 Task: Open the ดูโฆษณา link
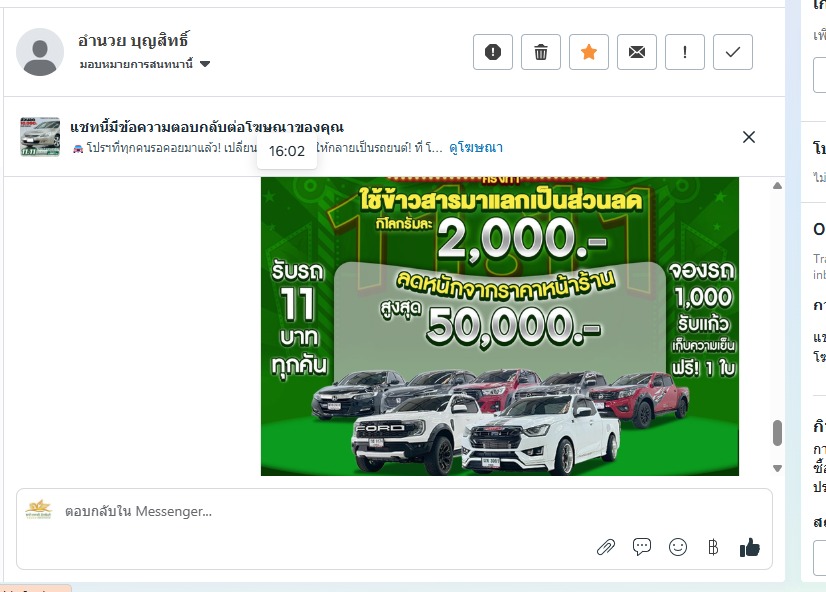pyautogui.click(x=476, y=147)
